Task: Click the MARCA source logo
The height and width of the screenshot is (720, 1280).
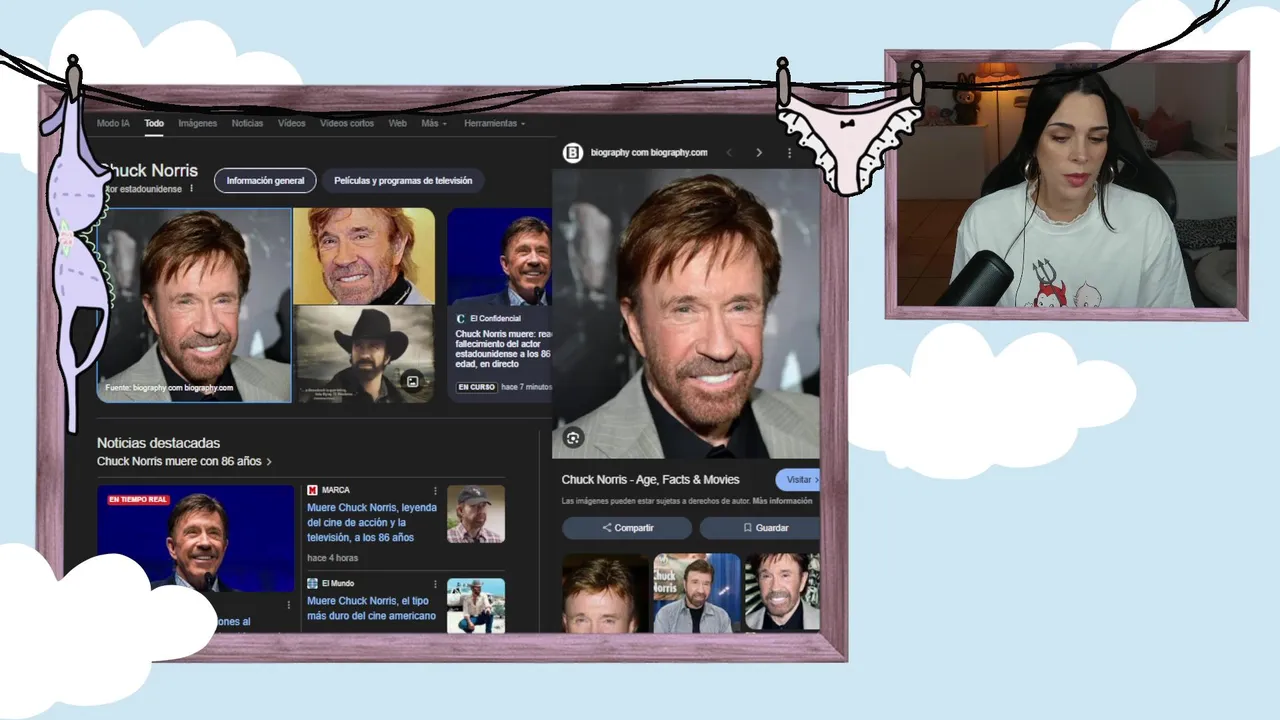Action: pyautogui.click(x=313, y=490)
